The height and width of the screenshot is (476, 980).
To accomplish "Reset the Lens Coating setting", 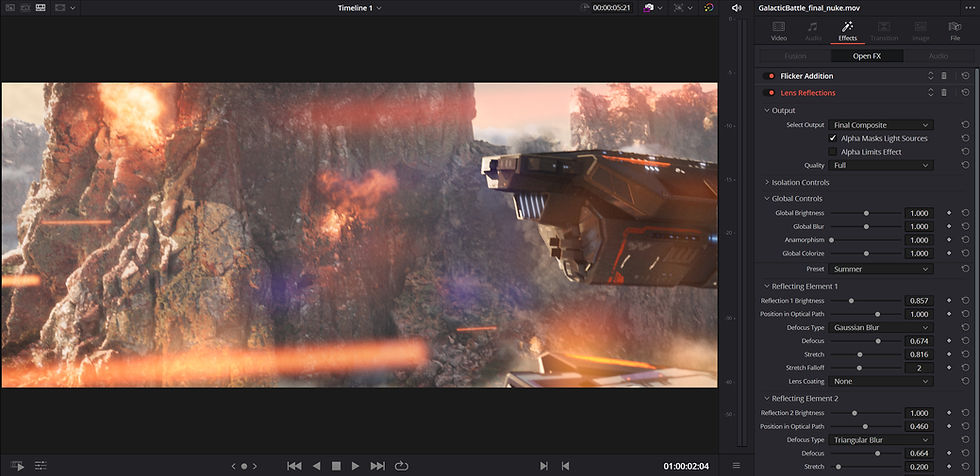I will 966,381.
